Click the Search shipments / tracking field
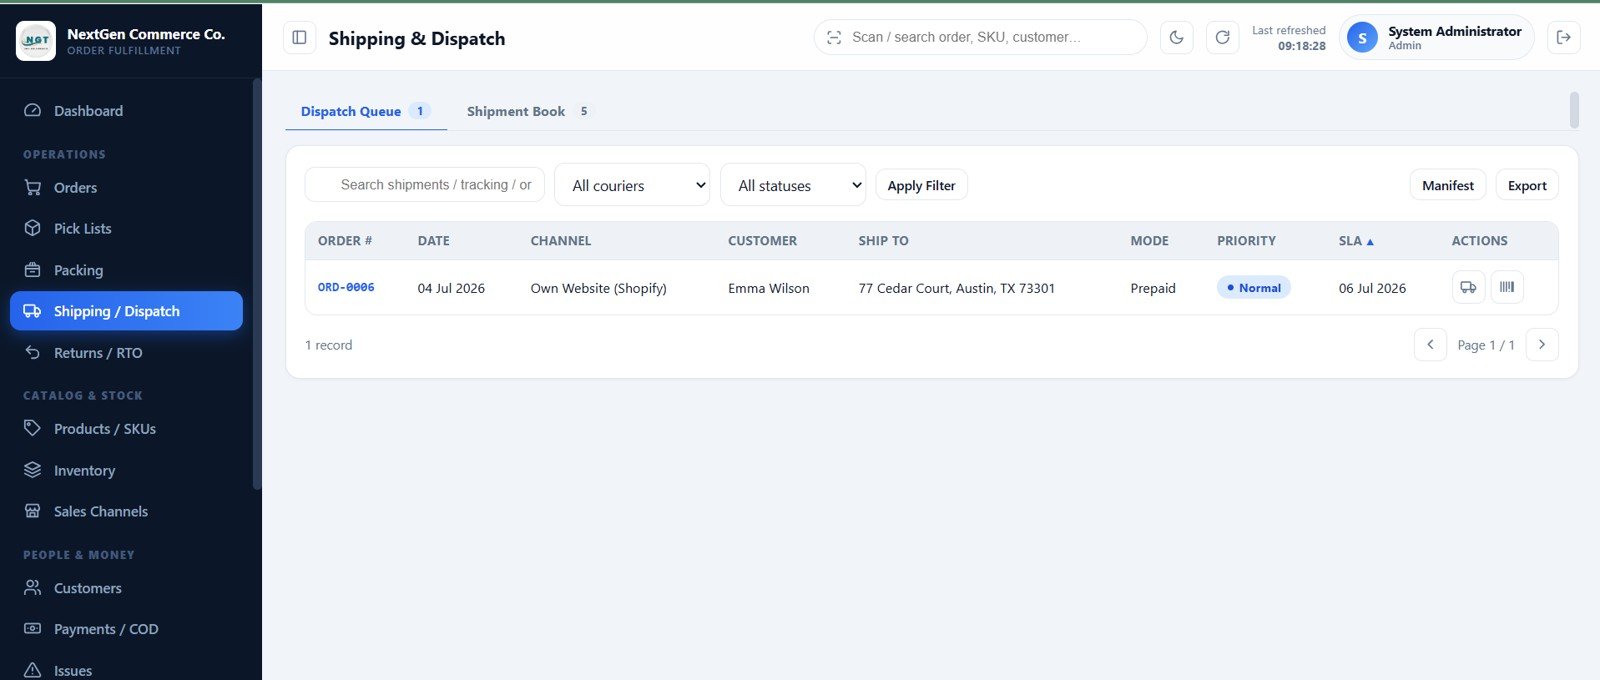The width and height of the screenshot is (1600, 680). (425, 185)
